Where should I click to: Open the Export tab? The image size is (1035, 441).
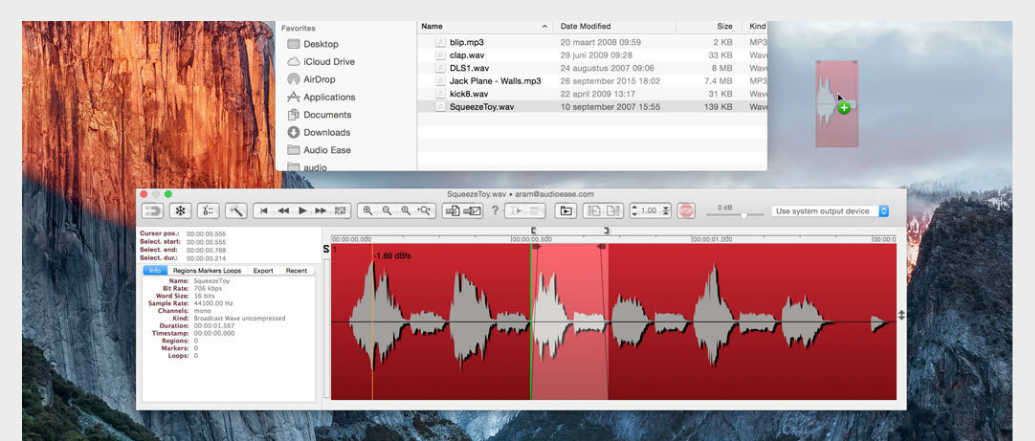(x=263, y=271)
